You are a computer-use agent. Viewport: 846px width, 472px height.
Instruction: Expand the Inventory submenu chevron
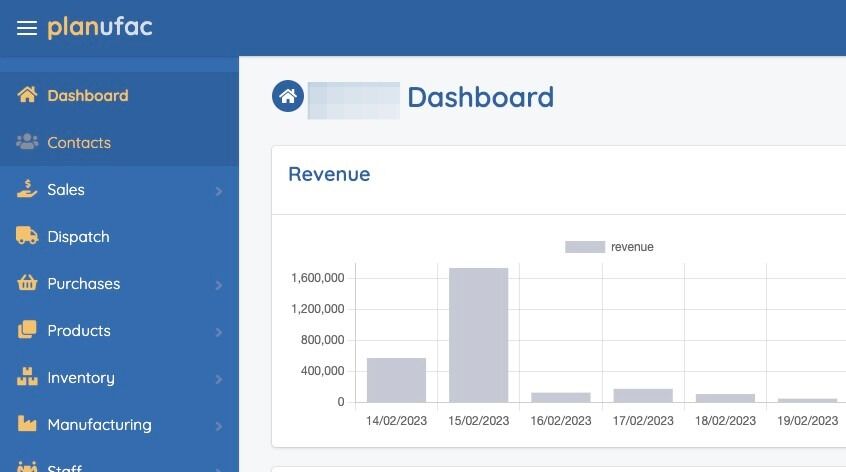[x=219, y=379]
